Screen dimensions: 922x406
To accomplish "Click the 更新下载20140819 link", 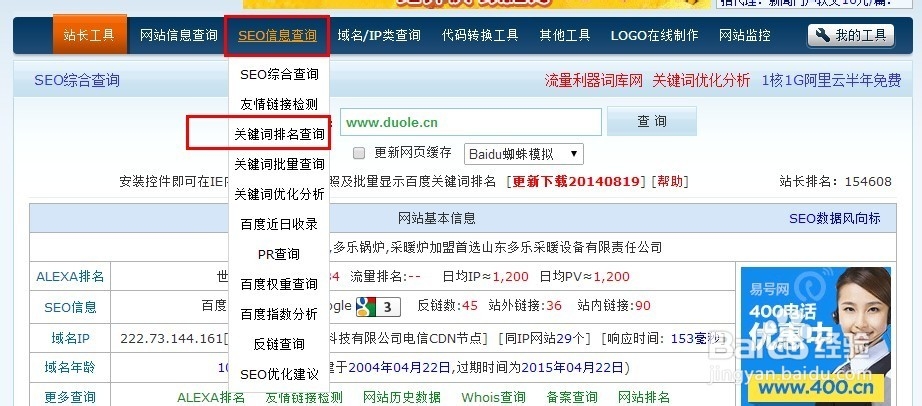I will 576,181.
